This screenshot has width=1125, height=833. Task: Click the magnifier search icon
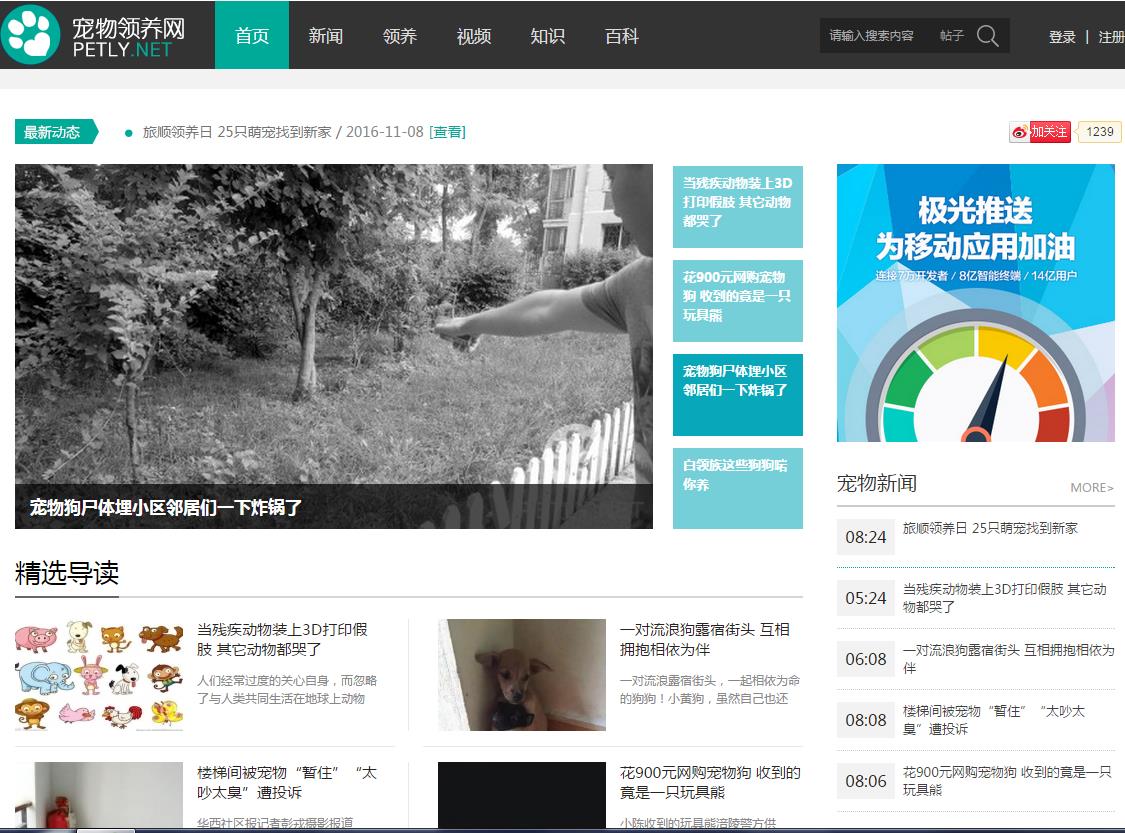(x=988, y=36)
